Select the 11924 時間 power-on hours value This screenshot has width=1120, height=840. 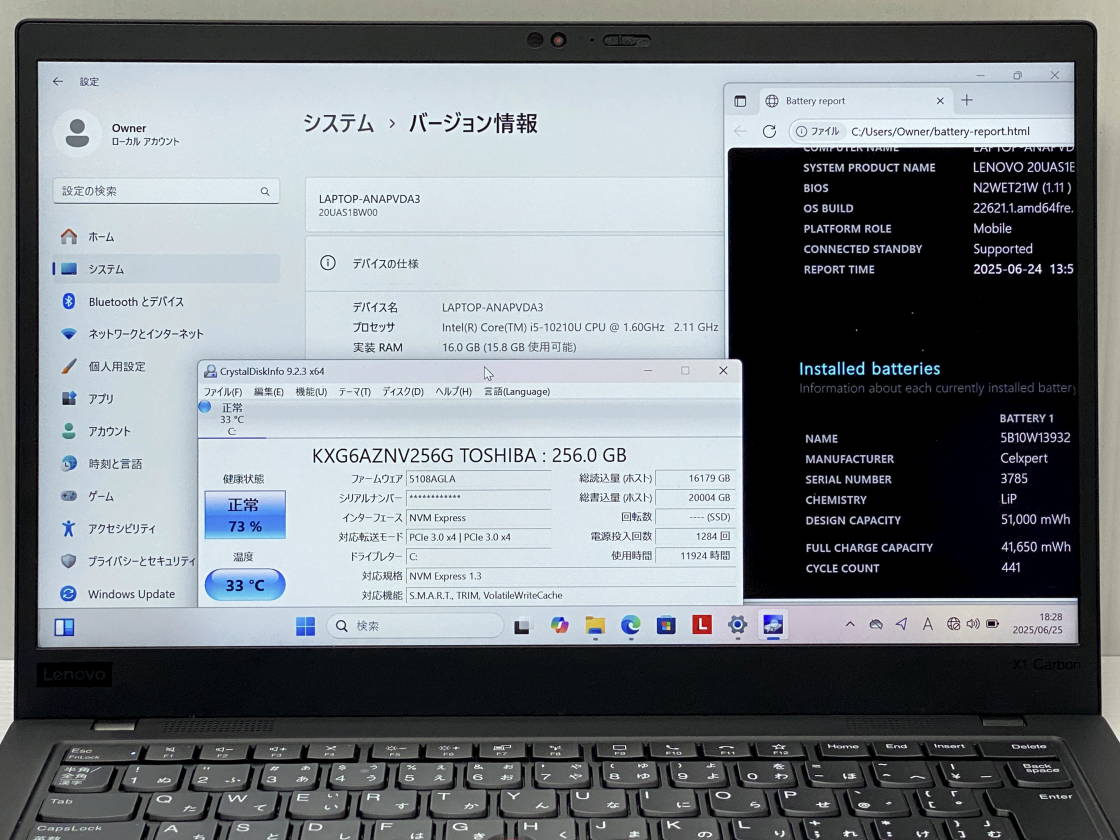point(695,556)
